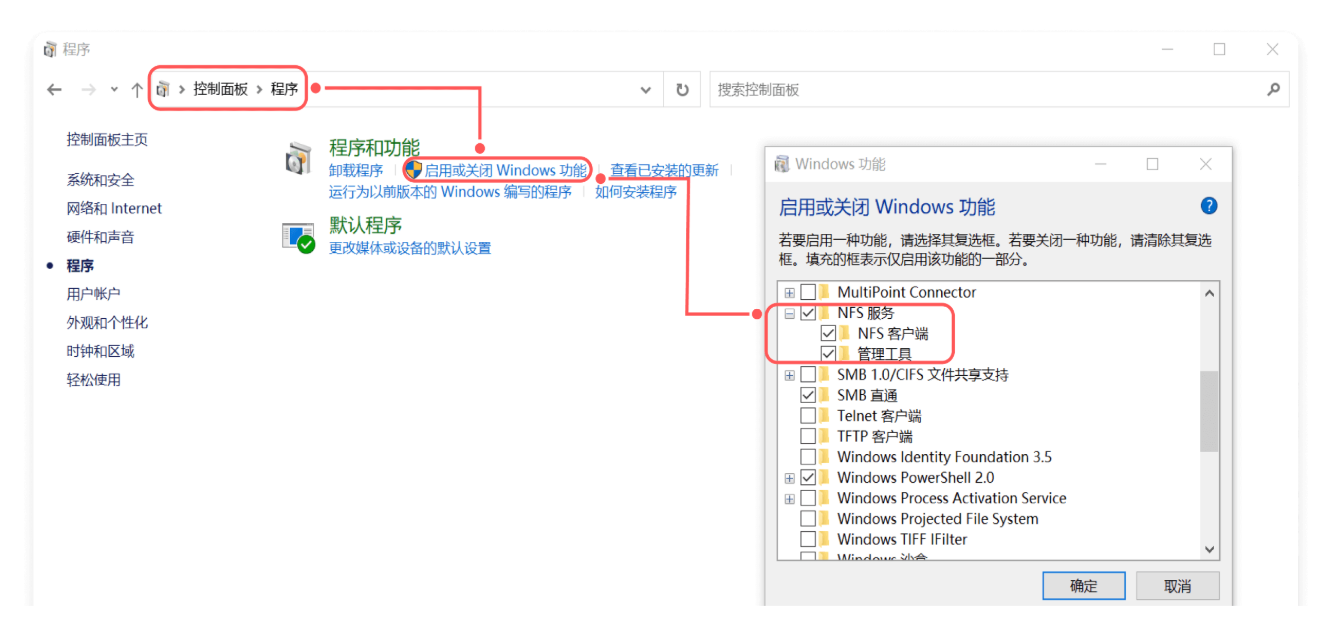Screen dimensions: 1319x623
Task: Click the Control Panel icon in the address bar
Action: point(163,89)
